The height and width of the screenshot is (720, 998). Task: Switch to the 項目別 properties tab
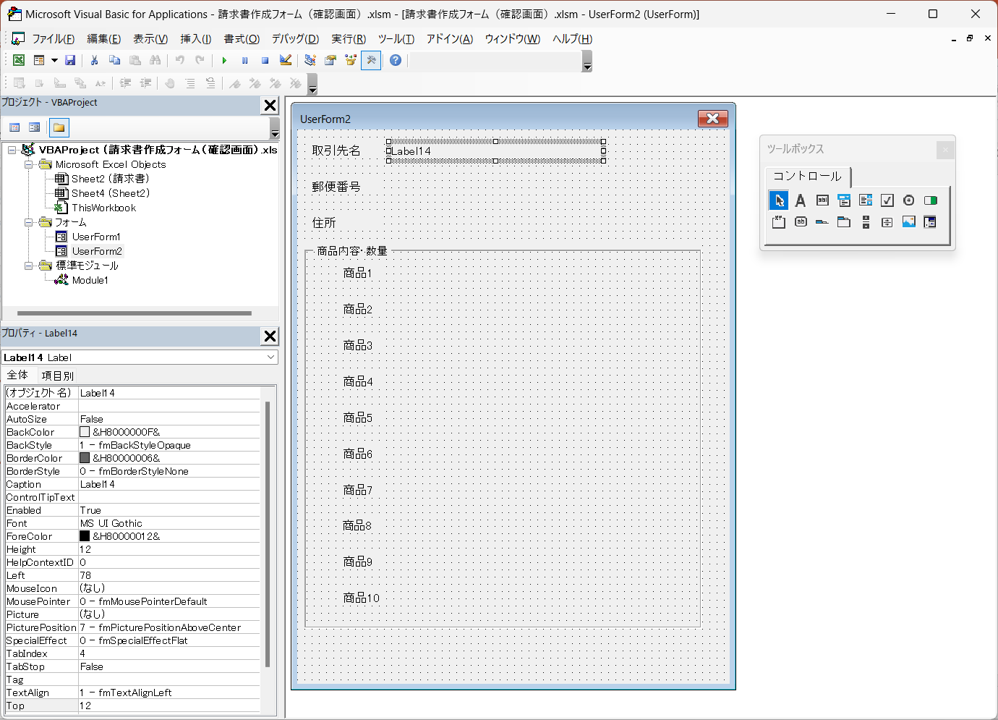57,376
